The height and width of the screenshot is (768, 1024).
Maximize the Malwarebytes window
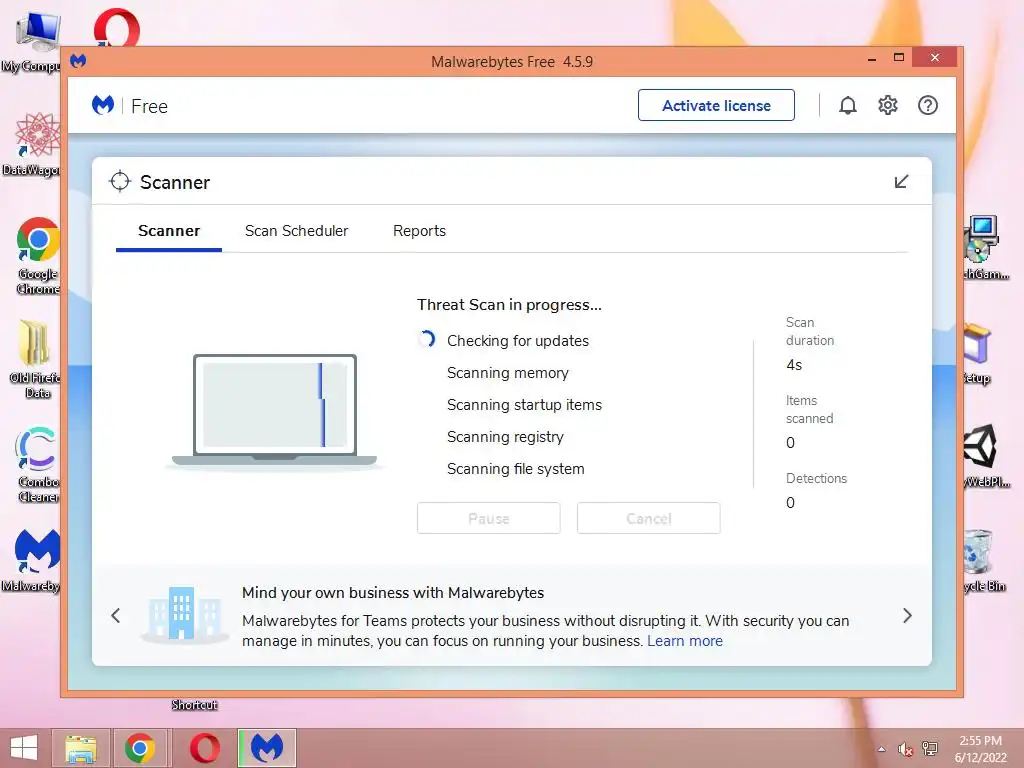point(899,57)
